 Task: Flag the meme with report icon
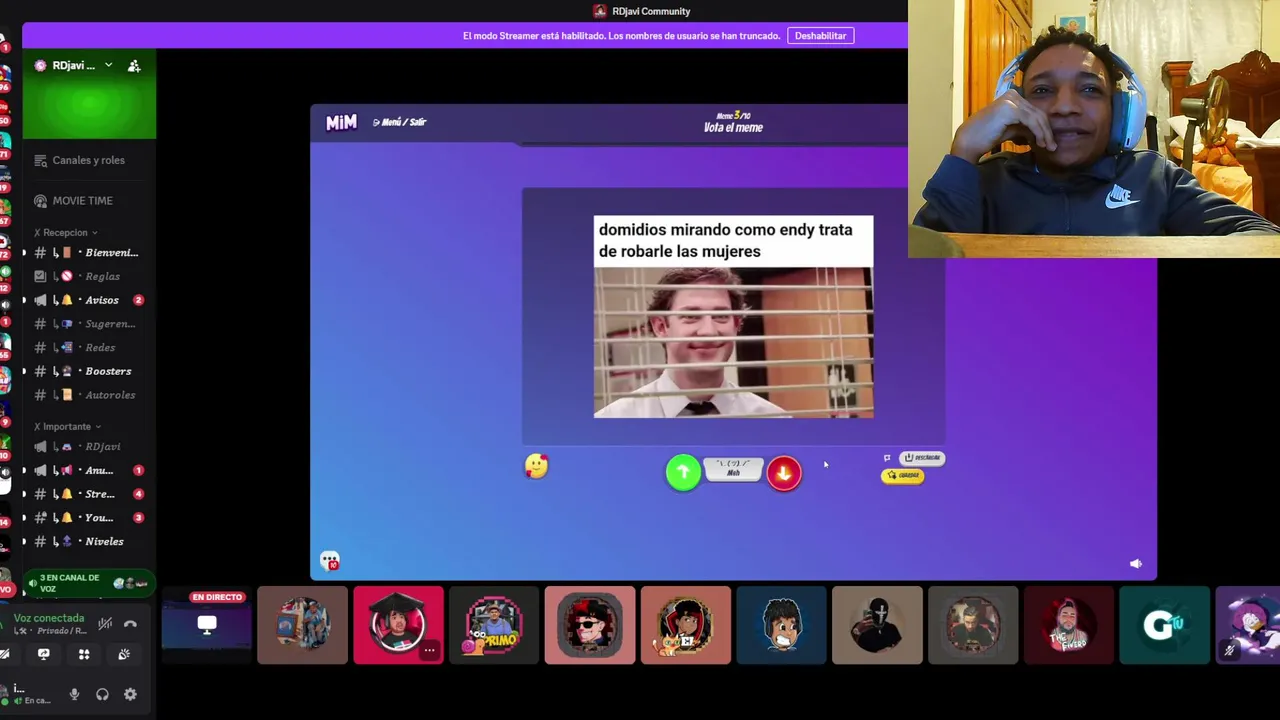(x=887, y=458)
